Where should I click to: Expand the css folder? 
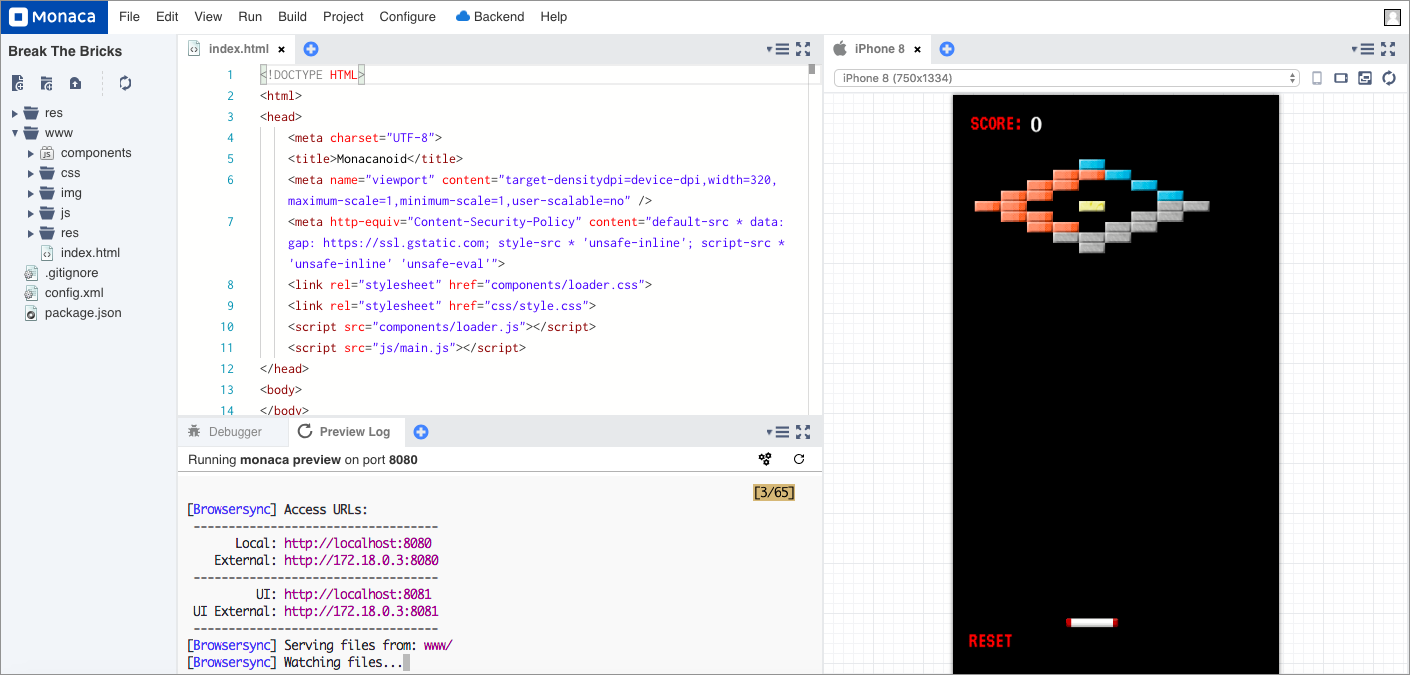[x=31, y=173]
